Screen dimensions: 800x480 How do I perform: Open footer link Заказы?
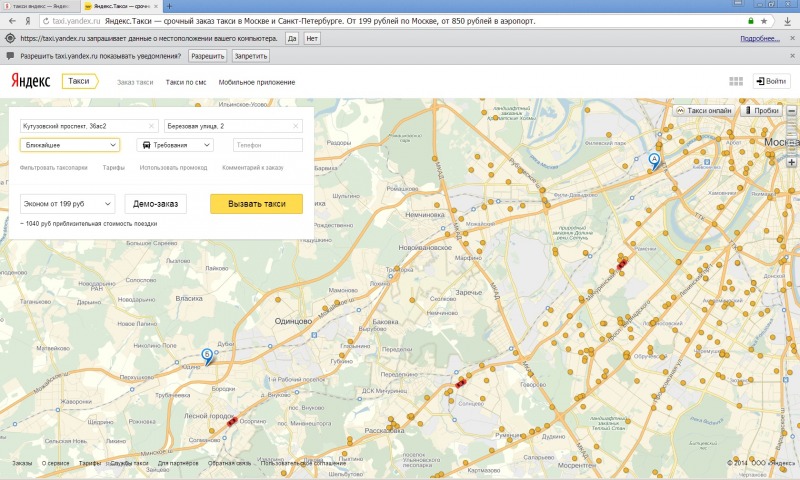pyautogui.click(x=22, y=463)
